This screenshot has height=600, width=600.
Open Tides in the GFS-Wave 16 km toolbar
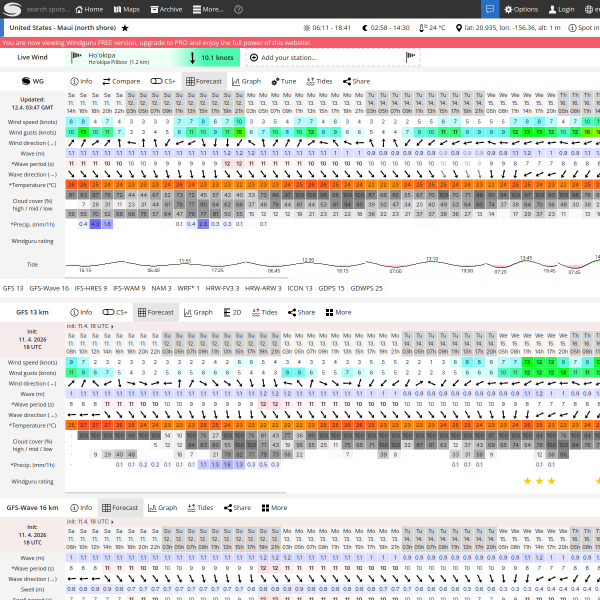point(201,508)
